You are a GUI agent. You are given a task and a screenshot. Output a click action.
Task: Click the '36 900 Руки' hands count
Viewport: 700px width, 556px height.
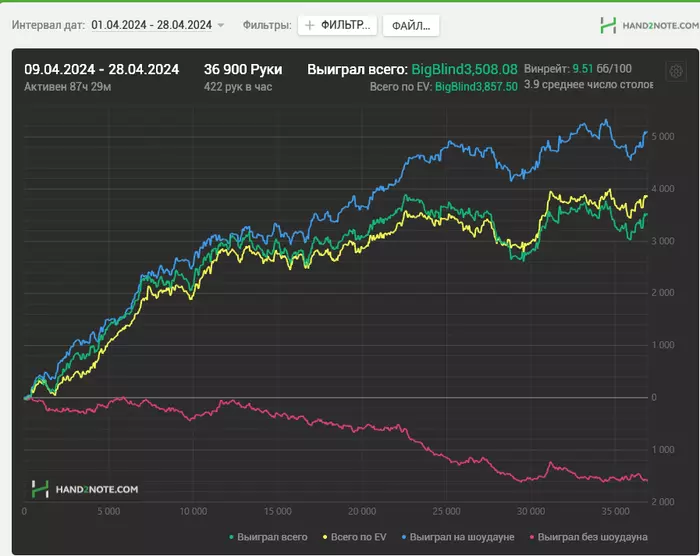243,69
